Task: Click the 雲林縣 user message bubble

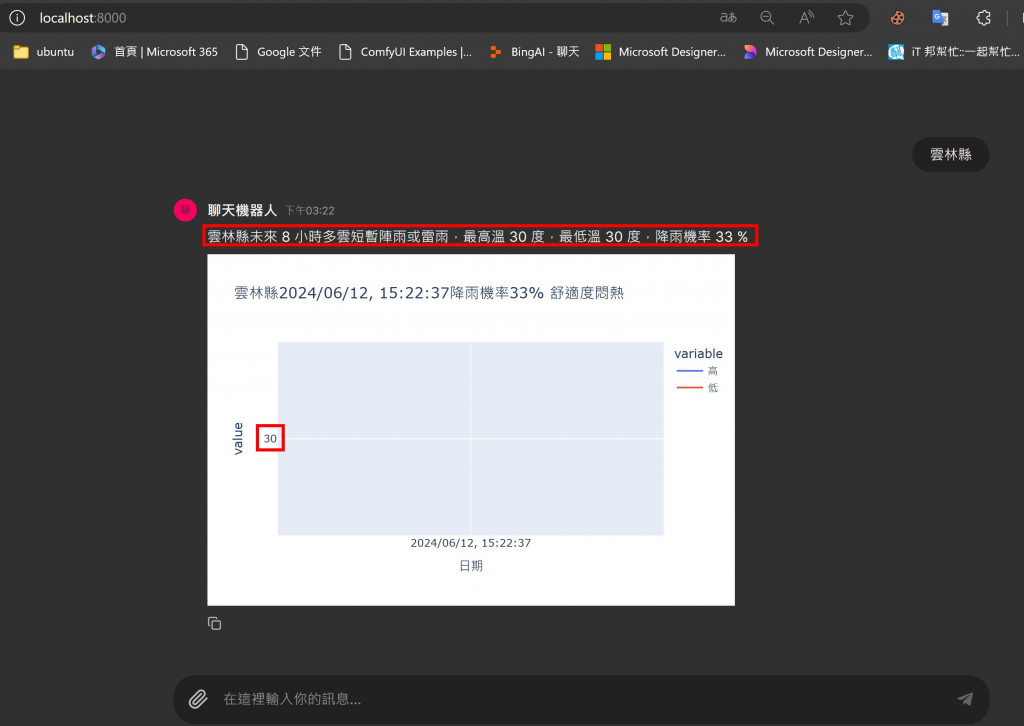Action: click(x=950, y=155)
